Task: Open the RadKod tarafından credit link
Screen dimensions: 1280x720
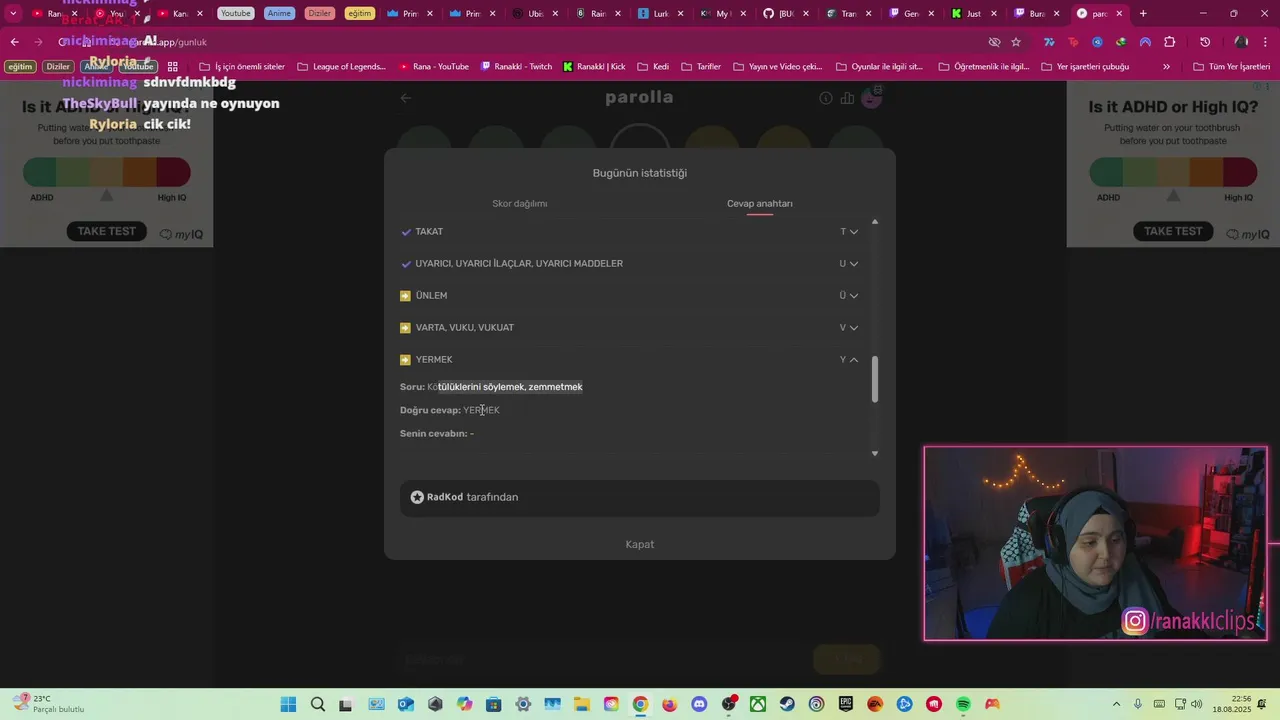Action: 640,497
